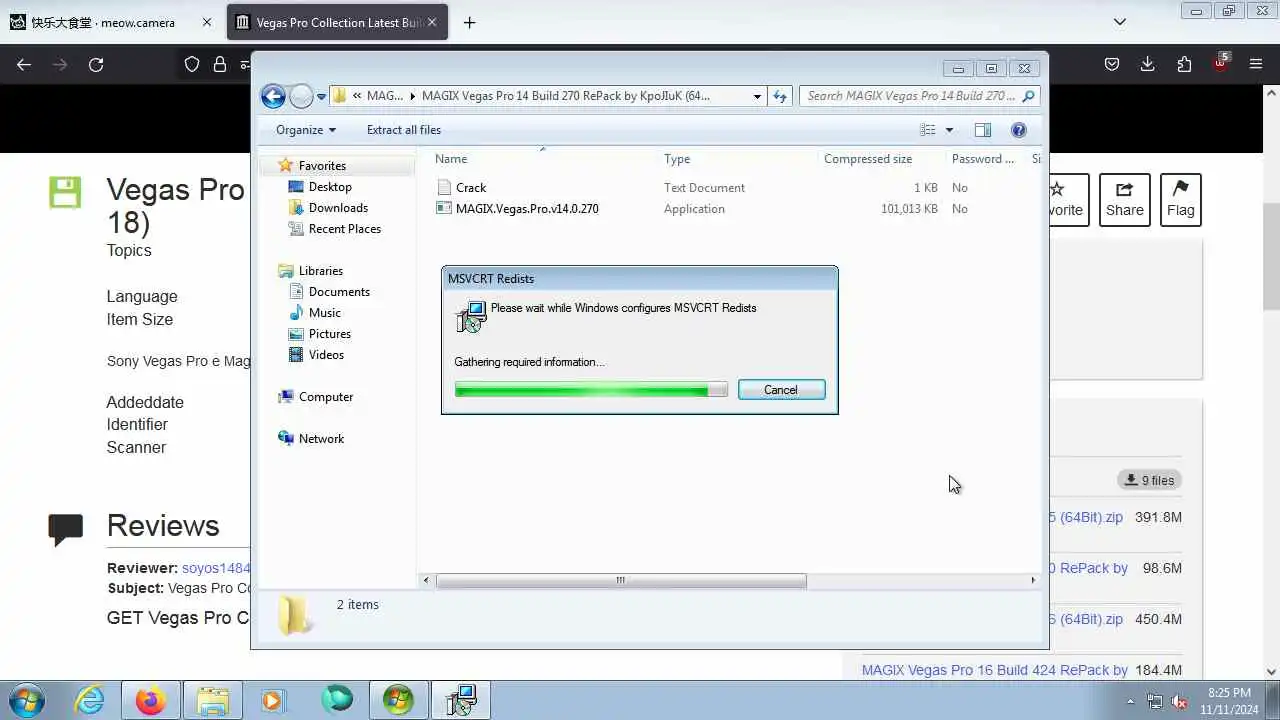Reload the browser page
Screen dimensions: 1280x720
coord(96,64)
